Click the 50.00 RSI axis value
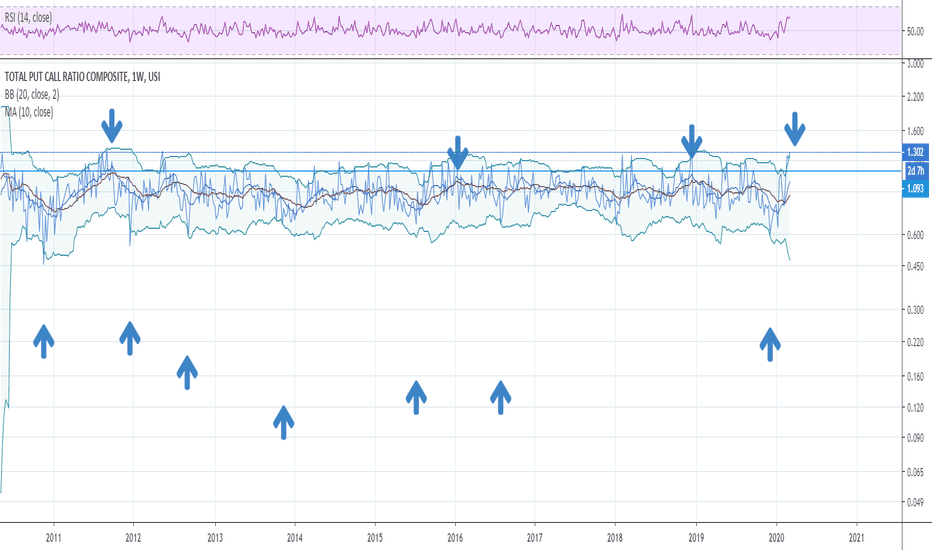932x550 pixels. tap(915, 32)
